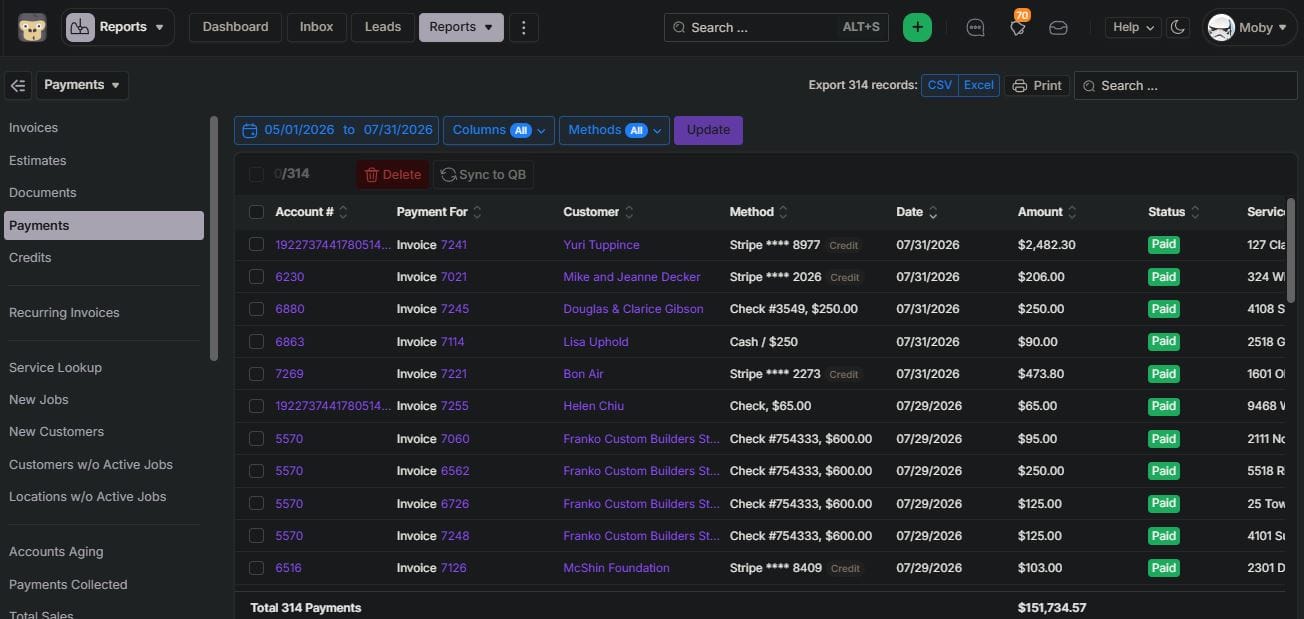Collapse sidebar with the back arrow icon
This screenshot has height=619, width=1304.
click(18, 85)
